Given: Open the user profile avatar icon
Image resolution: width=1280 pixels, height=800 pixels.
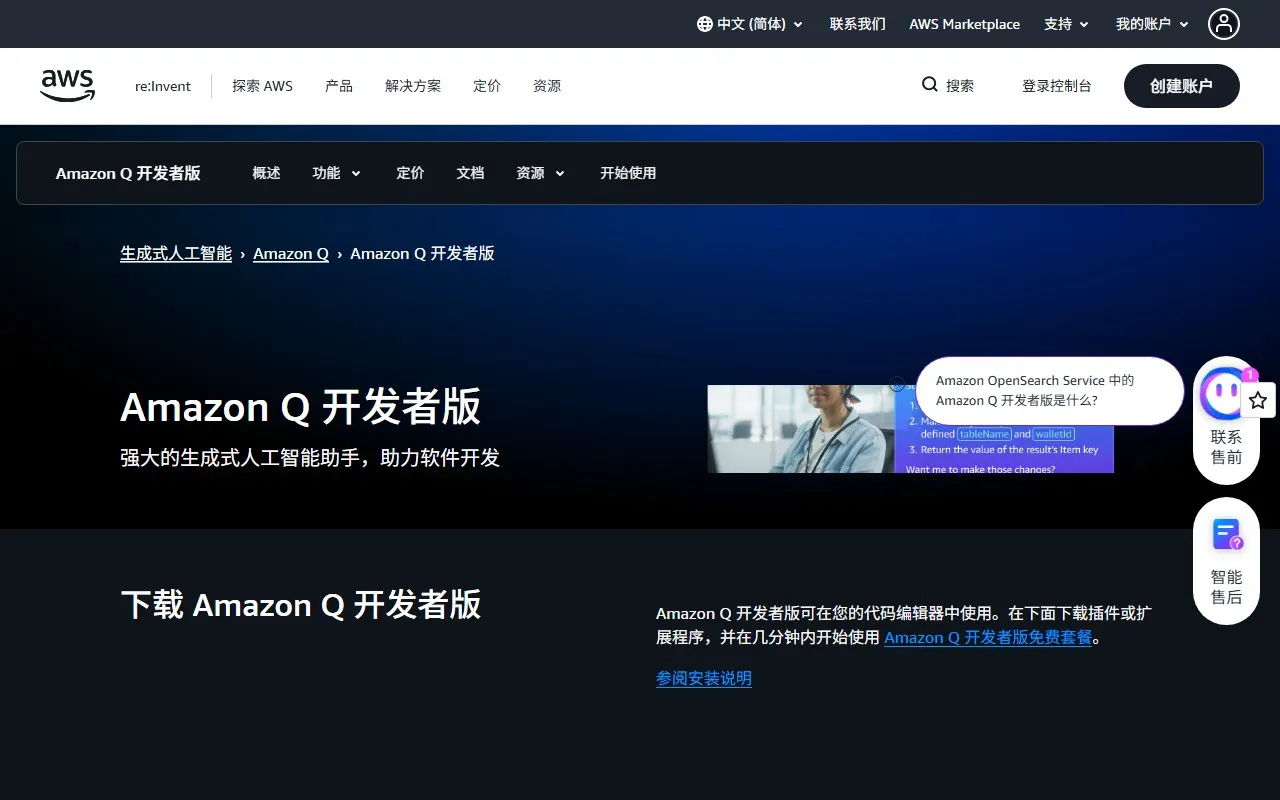Looking at the screenshot, I should point(1223,24).
